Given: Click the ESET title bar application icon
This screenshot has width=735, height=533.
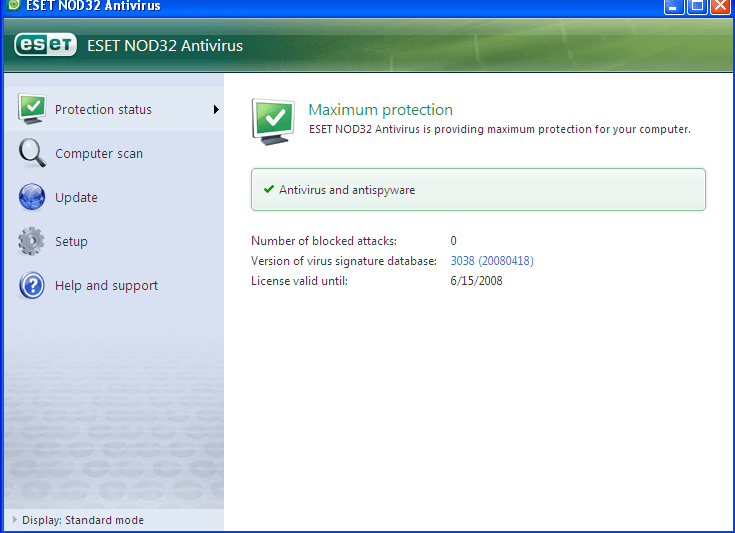Looking at the screenshot, I should (x=14, y=5).
